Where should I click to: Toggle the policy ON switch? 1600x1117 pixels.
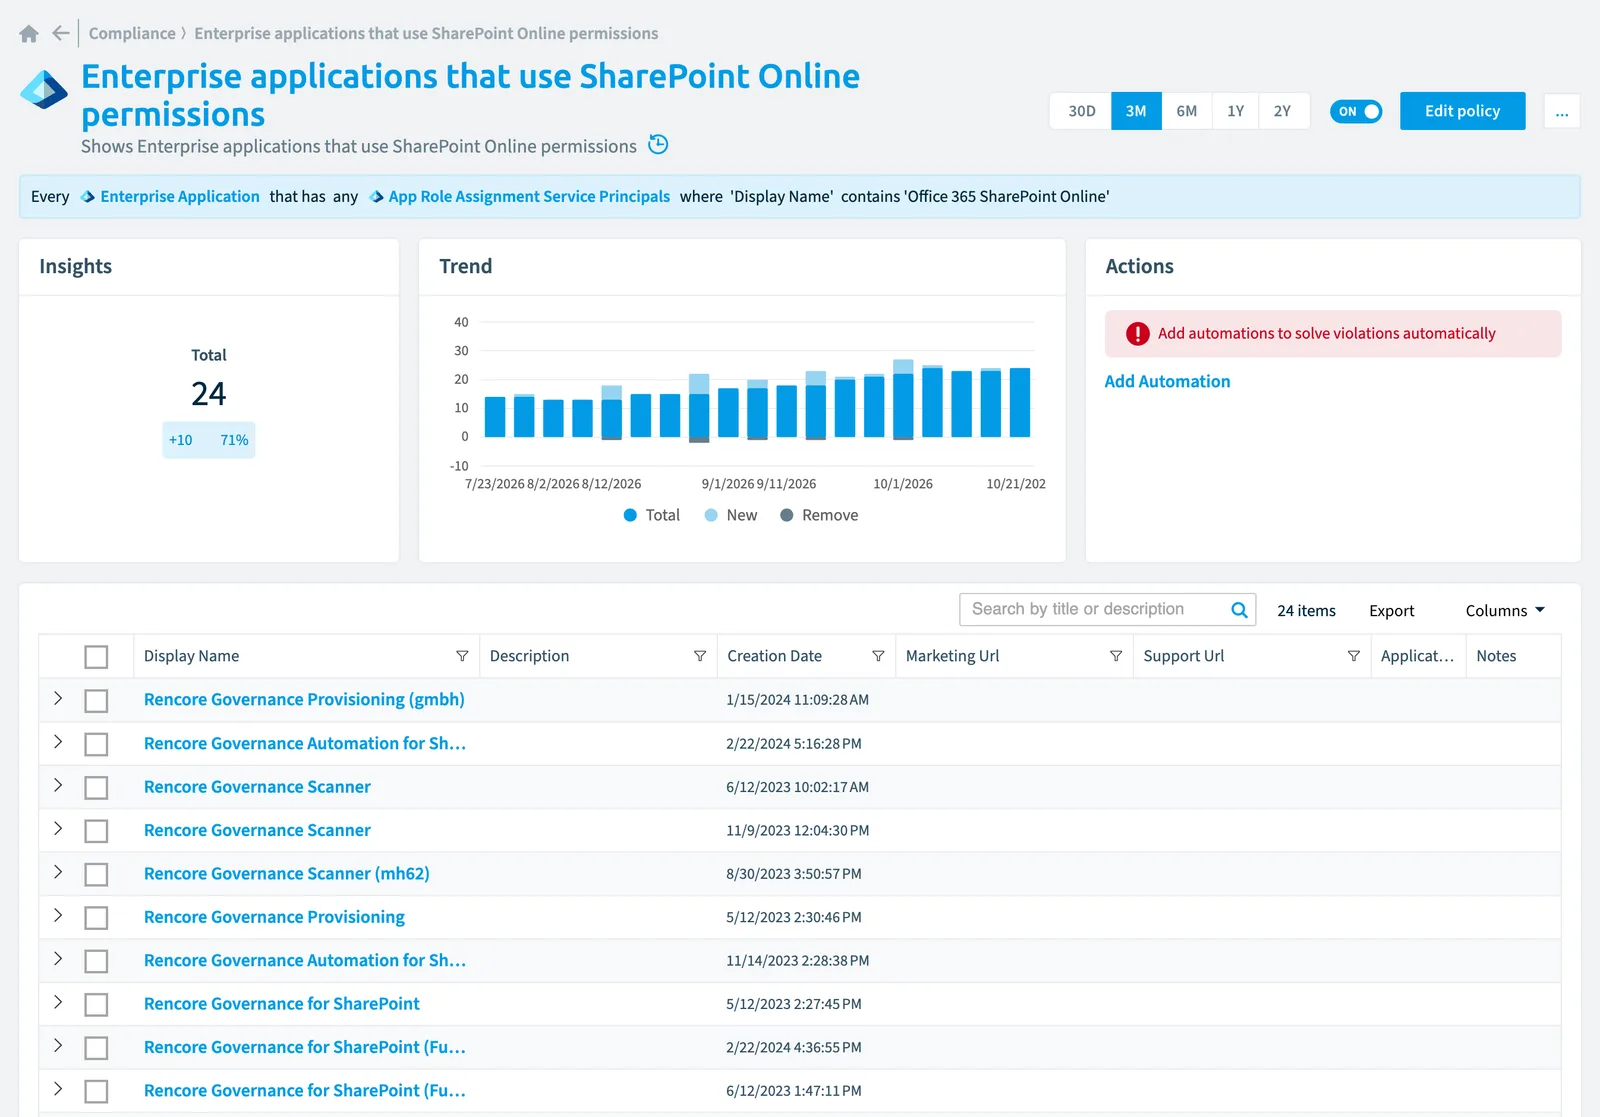pyautogui.click(x=1356, y=111)
